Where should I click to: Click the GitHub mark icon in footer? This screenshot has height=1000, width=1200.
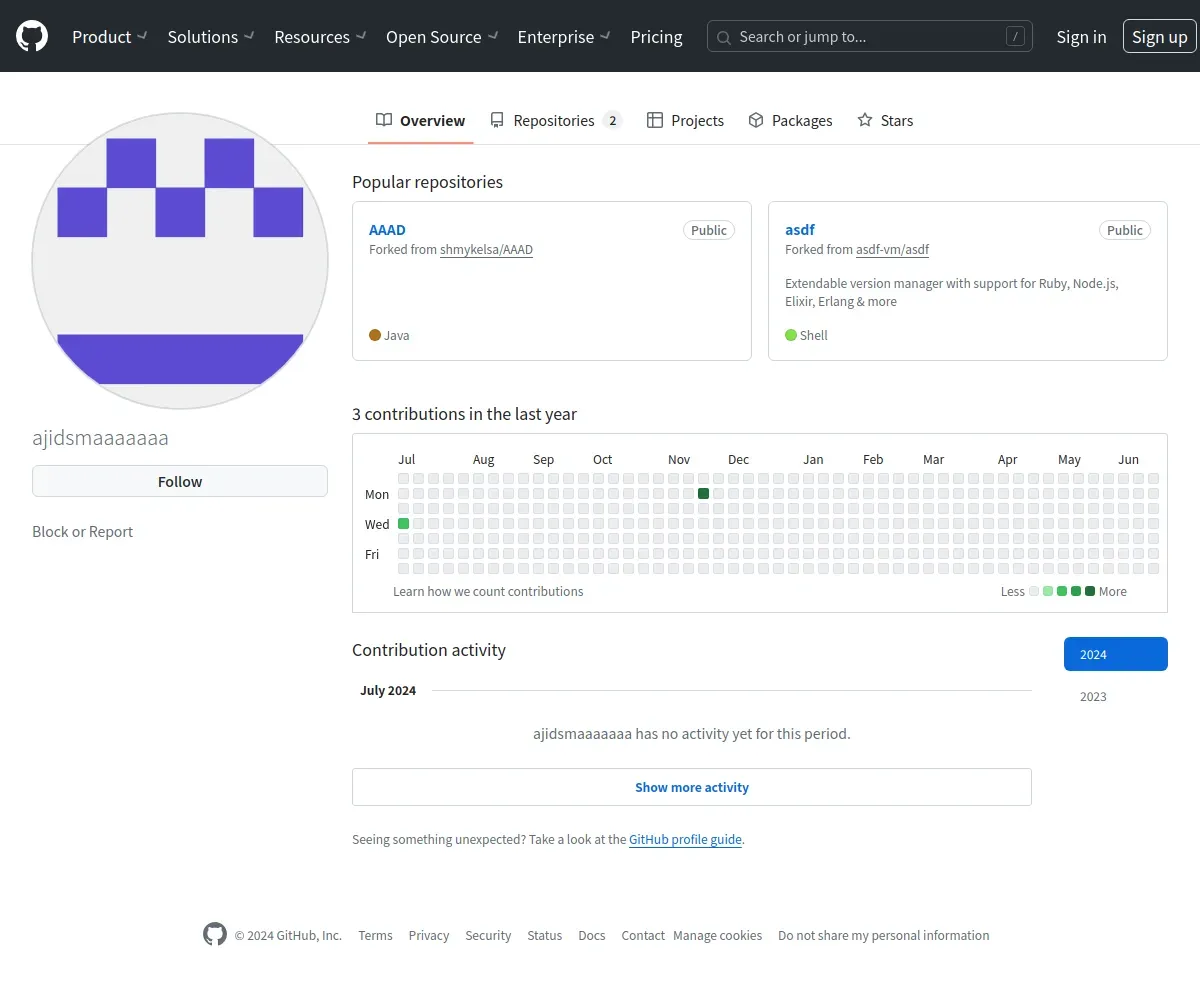pos(215,935)
